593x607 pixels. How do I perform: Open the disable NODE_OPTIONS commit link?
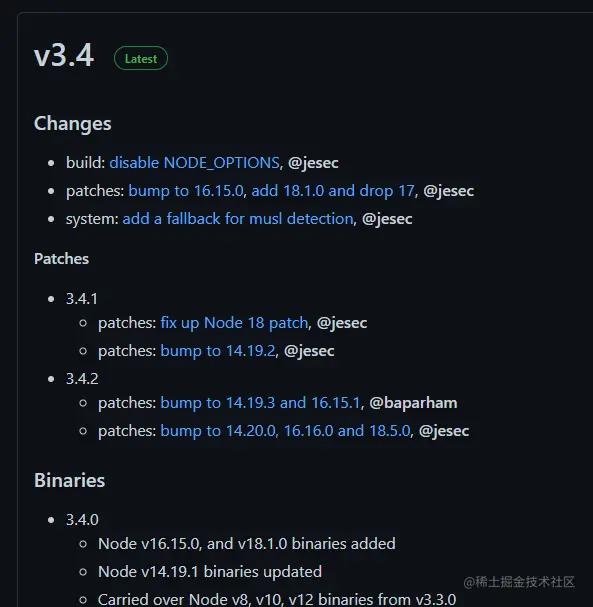194,163
